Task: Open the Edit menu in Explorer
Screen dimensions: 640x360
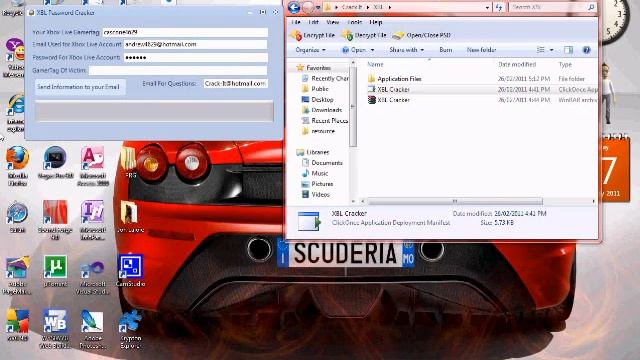Action: (313, 22)
